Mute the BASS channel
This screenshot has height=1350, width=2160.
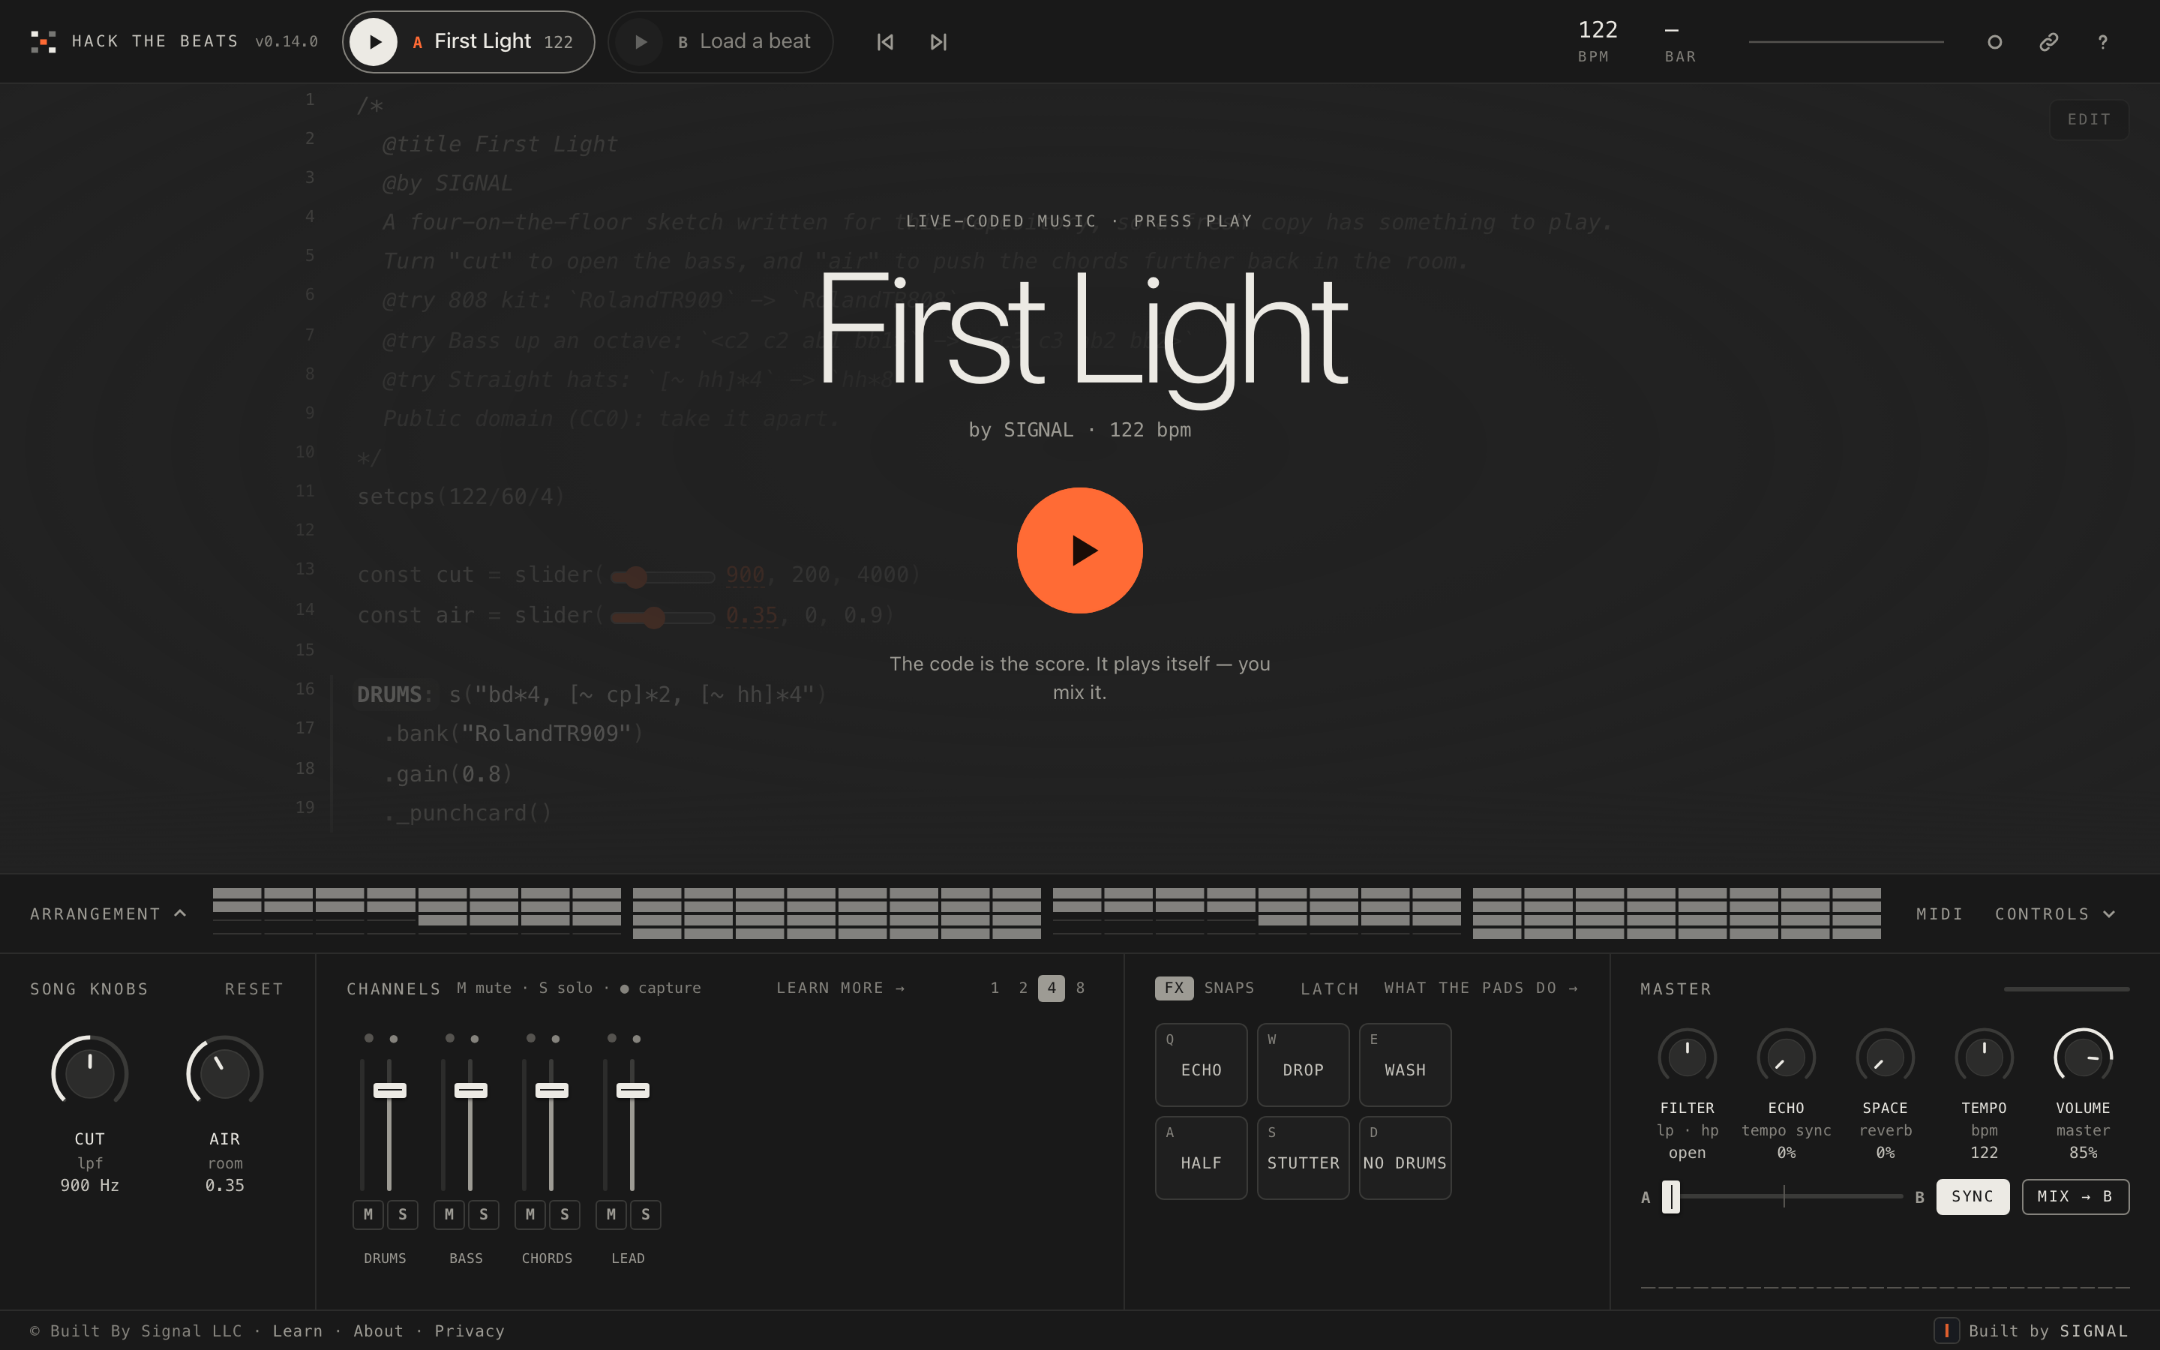pyautogui.click(x=449, y=1214)
